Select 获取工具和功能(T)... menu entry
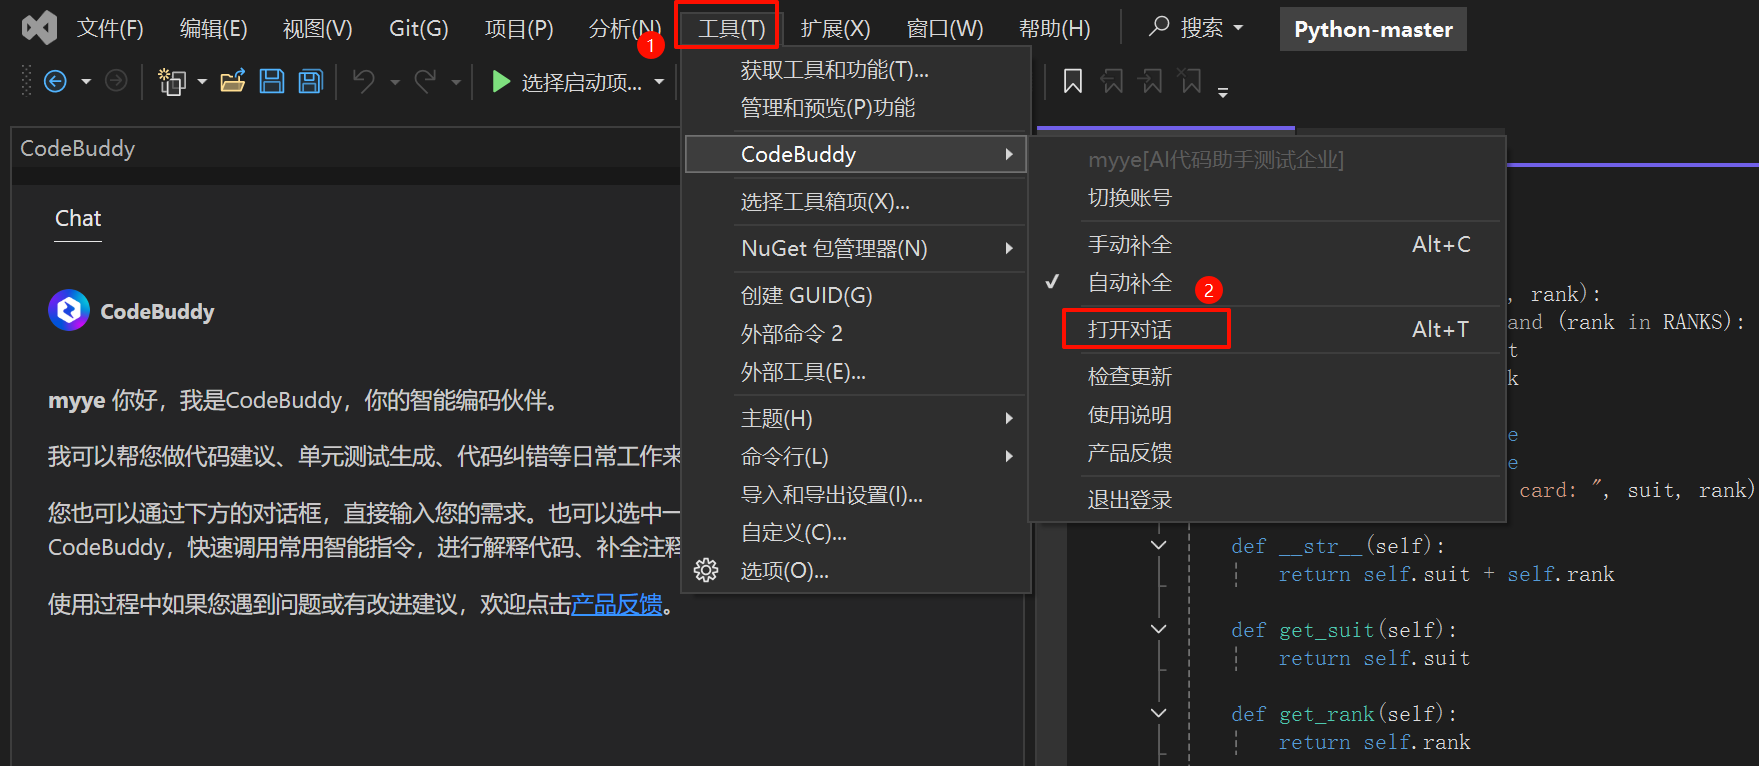Screen dimensions: 1759x766 (856, 70)
